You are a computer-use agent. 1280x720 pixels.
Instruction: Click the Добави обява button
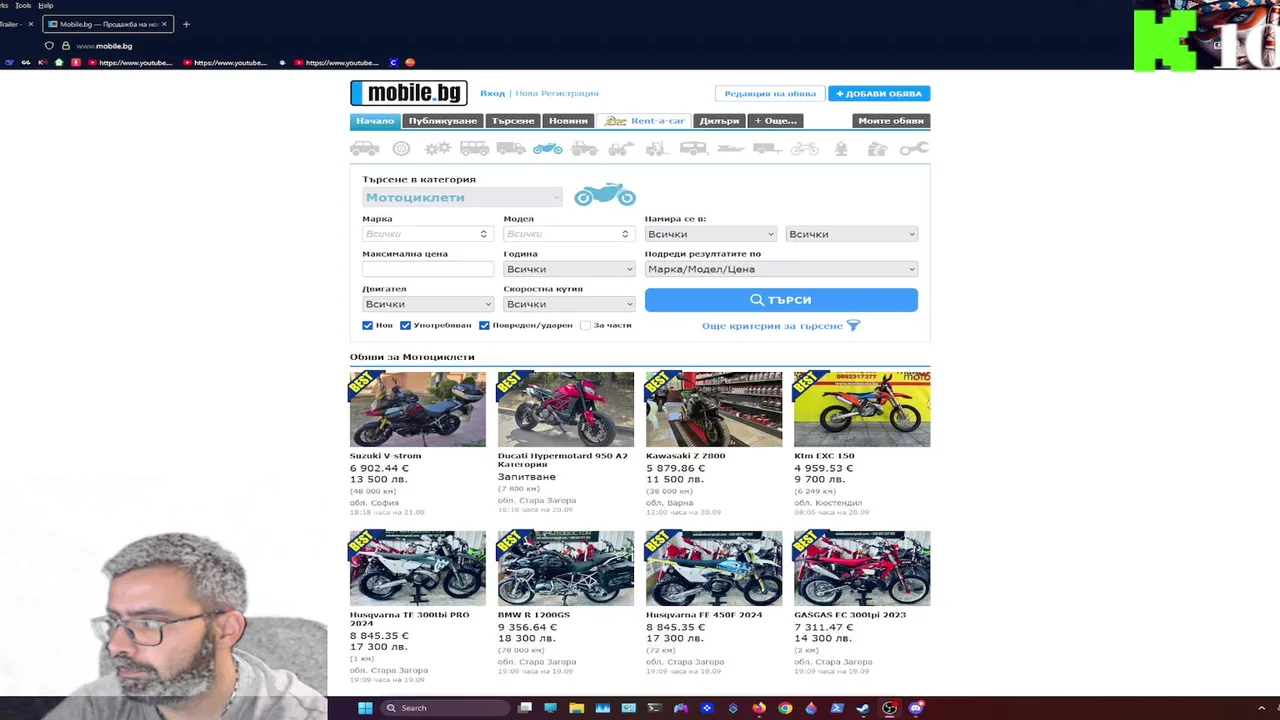click(x=879, y=94)
